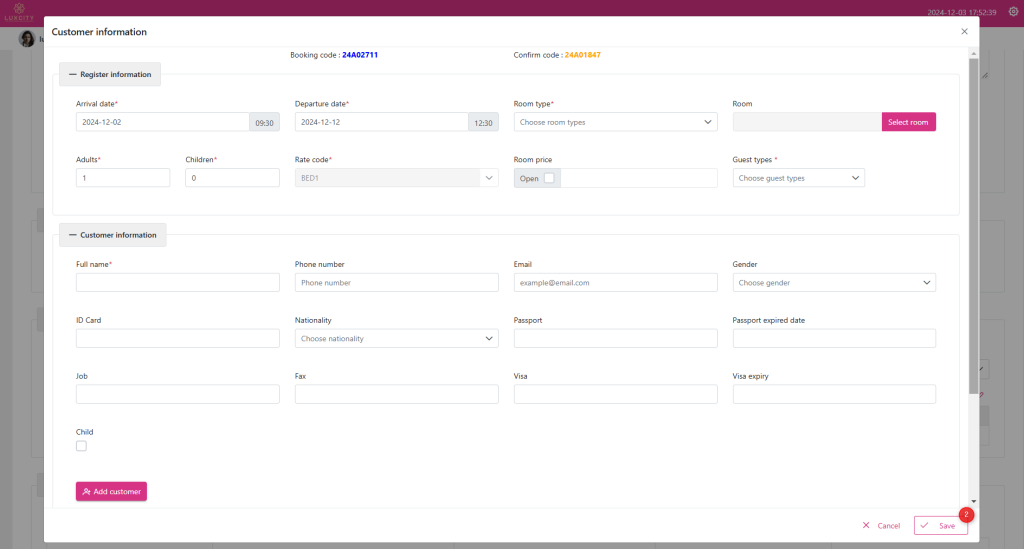Click the departure time 12:30 box
Viewport: 1024px width, 549px height.
[x=483, y=122]
